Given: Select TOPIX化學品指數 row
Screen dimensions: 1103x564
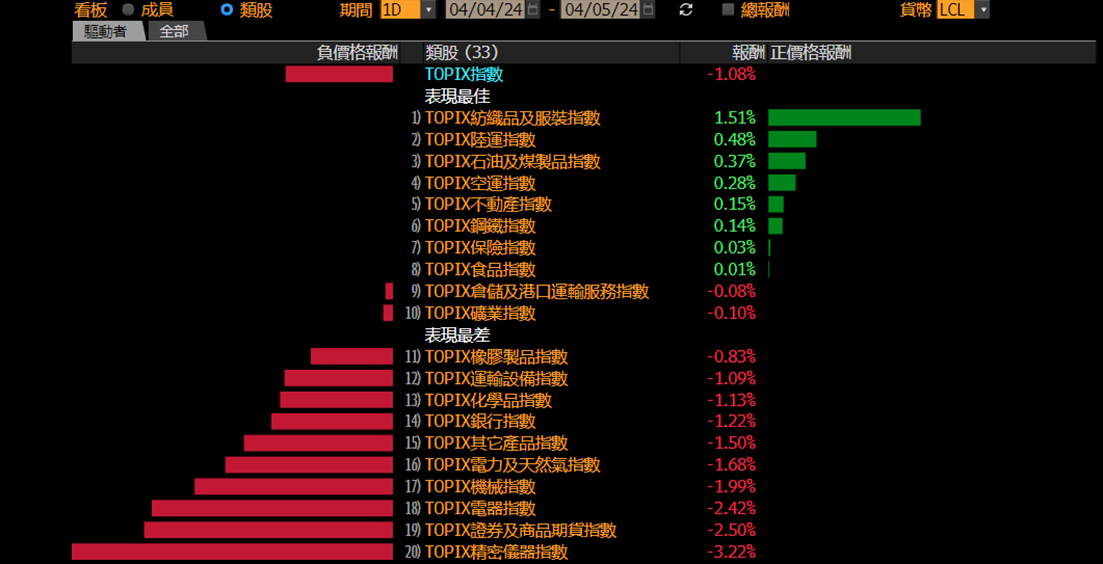Looking at the screenshot, I should pyautogui.click(x=488, y=400).
